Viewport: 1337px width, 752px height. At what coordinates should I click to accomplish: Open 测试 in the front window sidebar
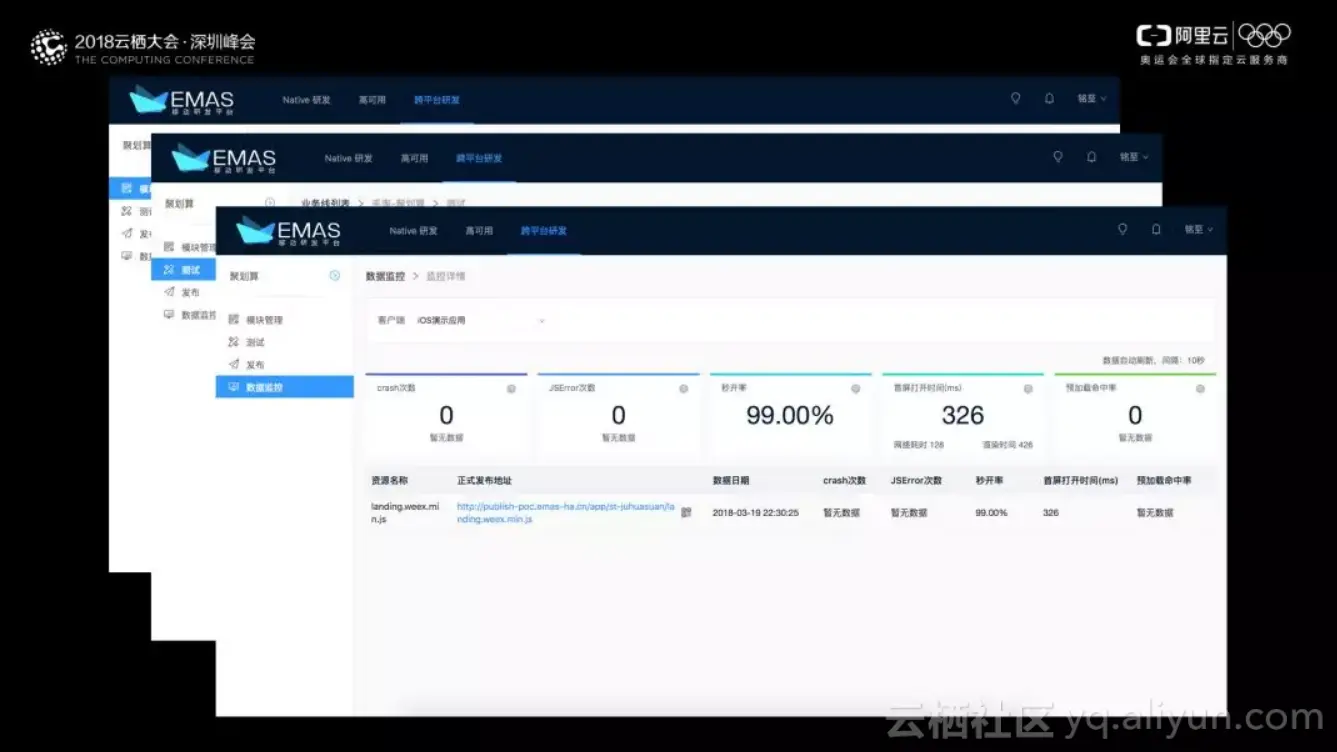(255, 342)
